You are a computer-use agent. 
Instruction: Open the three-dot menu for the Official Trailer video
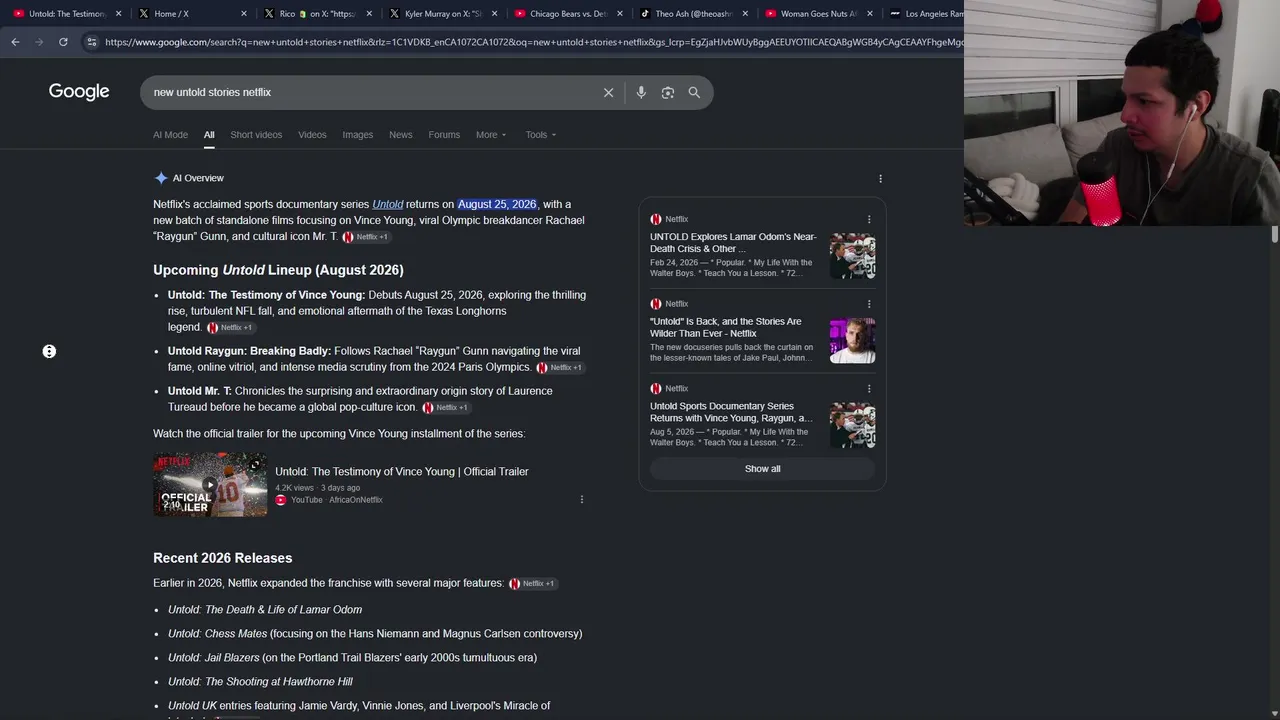tap(581, 500)
